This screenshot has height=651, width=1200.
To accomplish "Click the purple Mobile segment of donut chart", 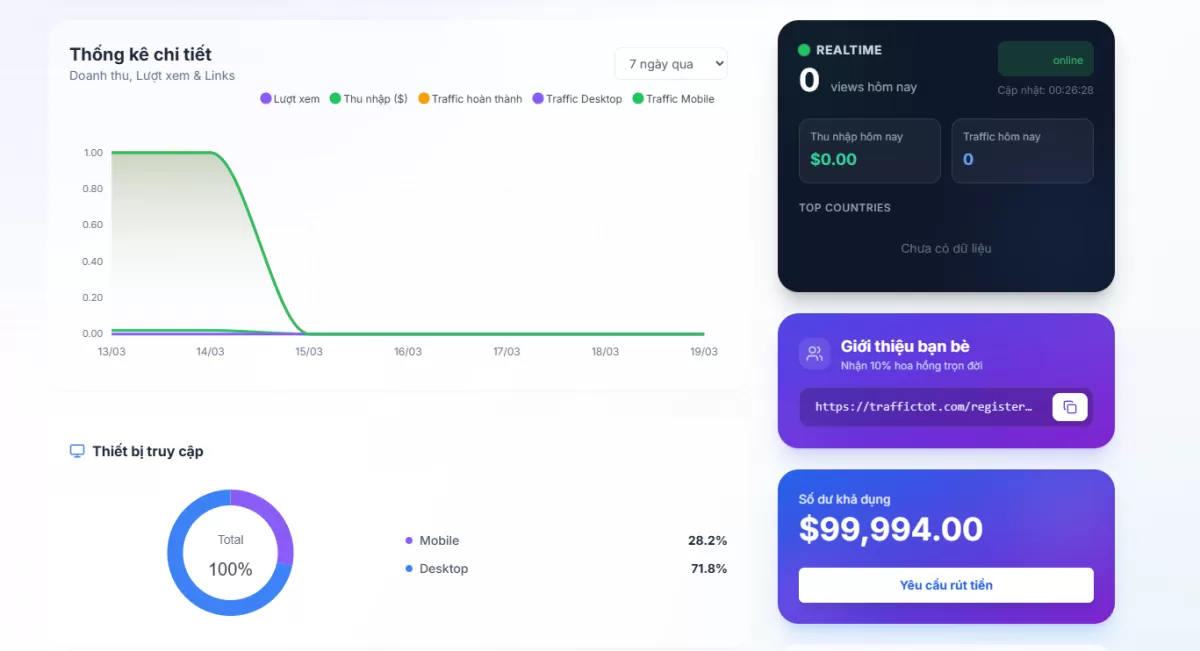I will click(x=269, y=515).
